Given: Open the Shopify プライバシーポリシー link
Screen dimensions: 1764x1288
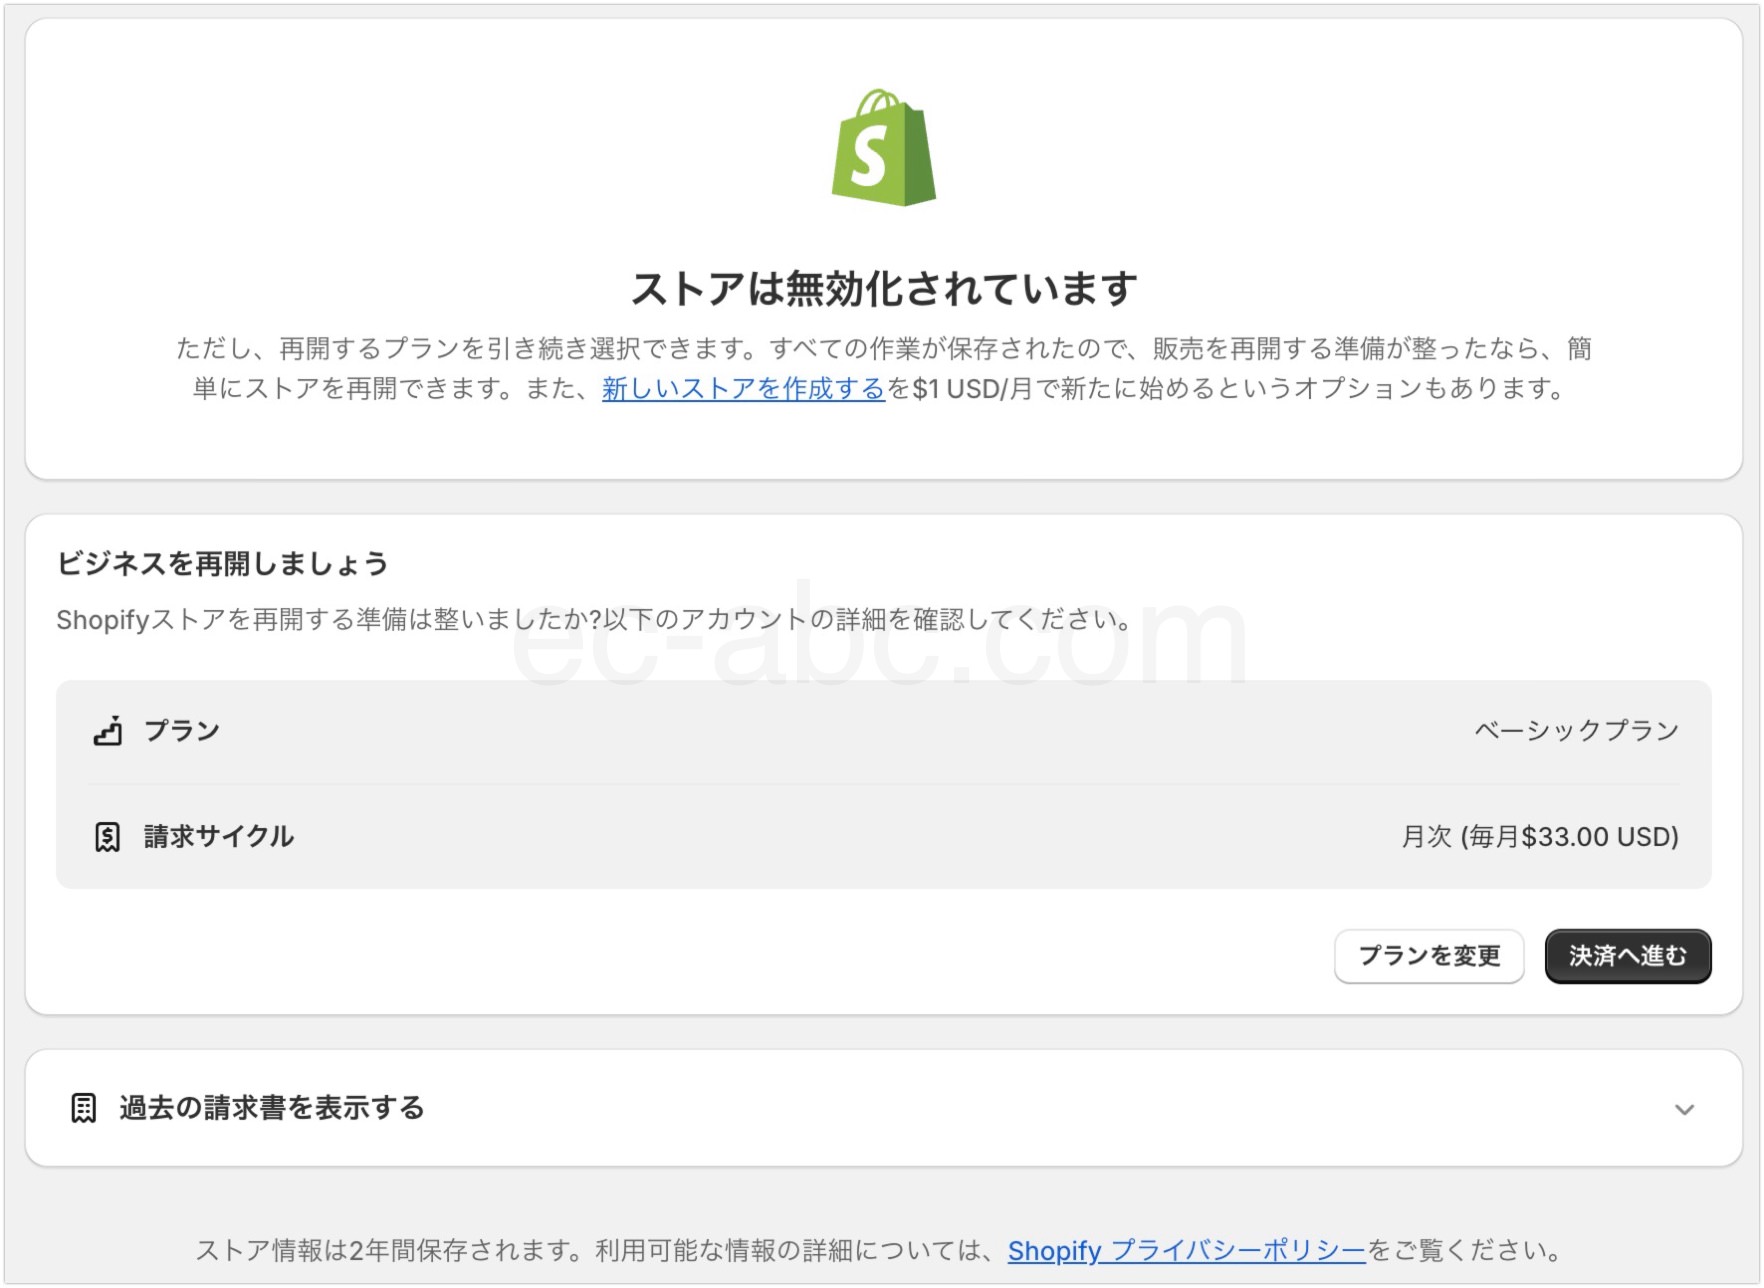Looking at the screenshot, I should tap(1186, 1251).
